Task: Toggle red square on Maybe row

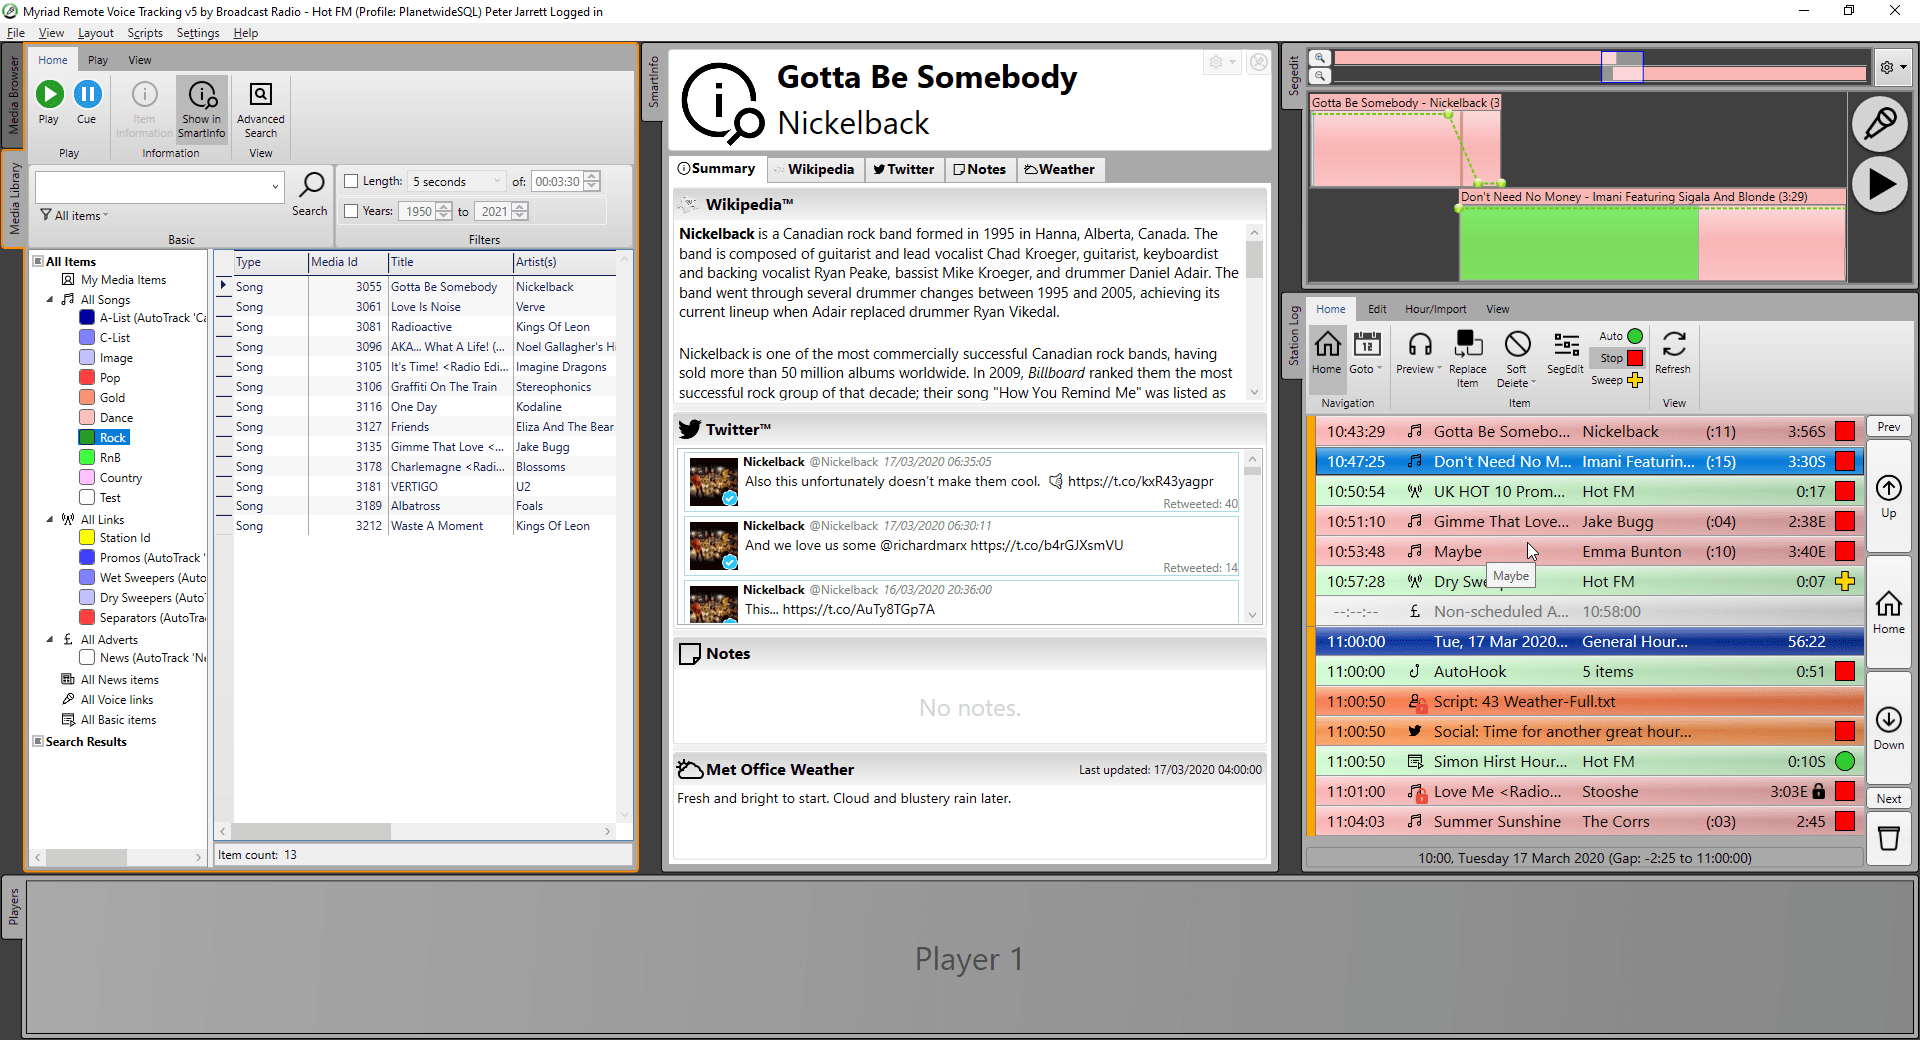Action: (1845, 551)
